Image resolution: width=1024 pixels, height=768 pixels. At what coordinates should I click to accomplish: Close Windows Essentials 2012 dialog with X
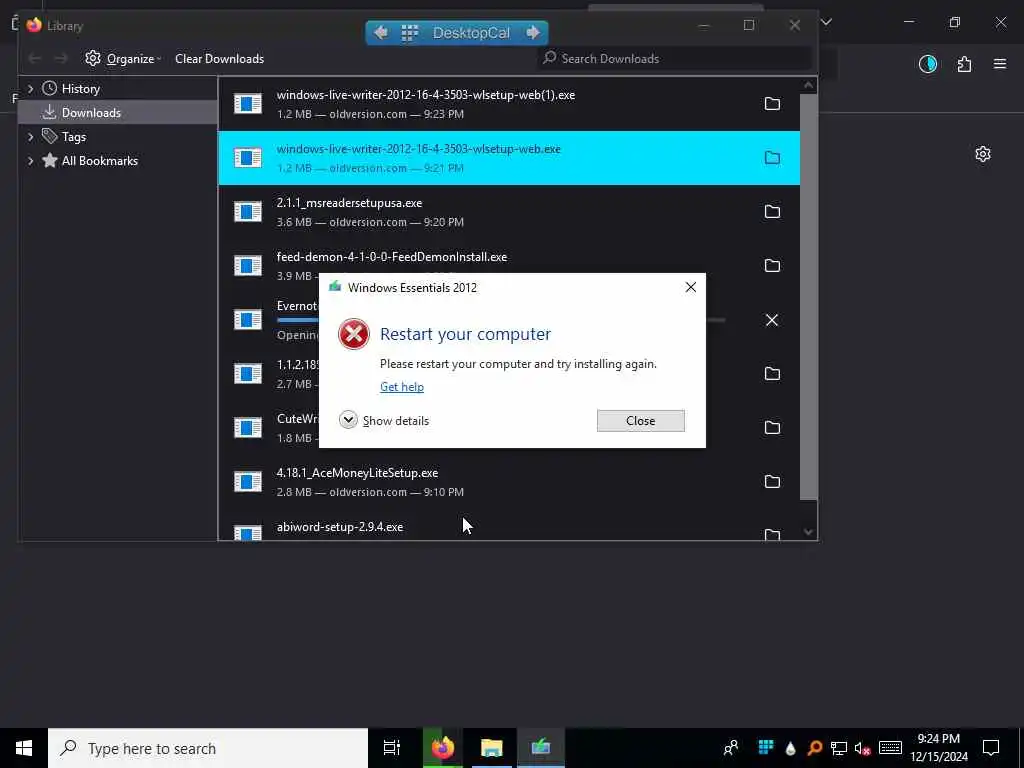point(690,287)
